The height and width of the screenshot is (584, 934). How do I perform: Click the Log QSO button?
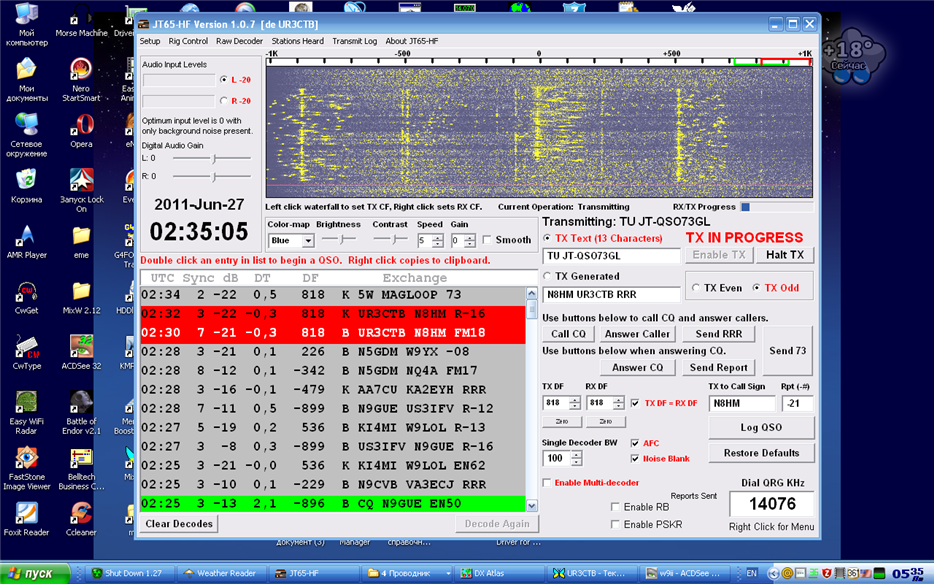(x=761, y=427)
